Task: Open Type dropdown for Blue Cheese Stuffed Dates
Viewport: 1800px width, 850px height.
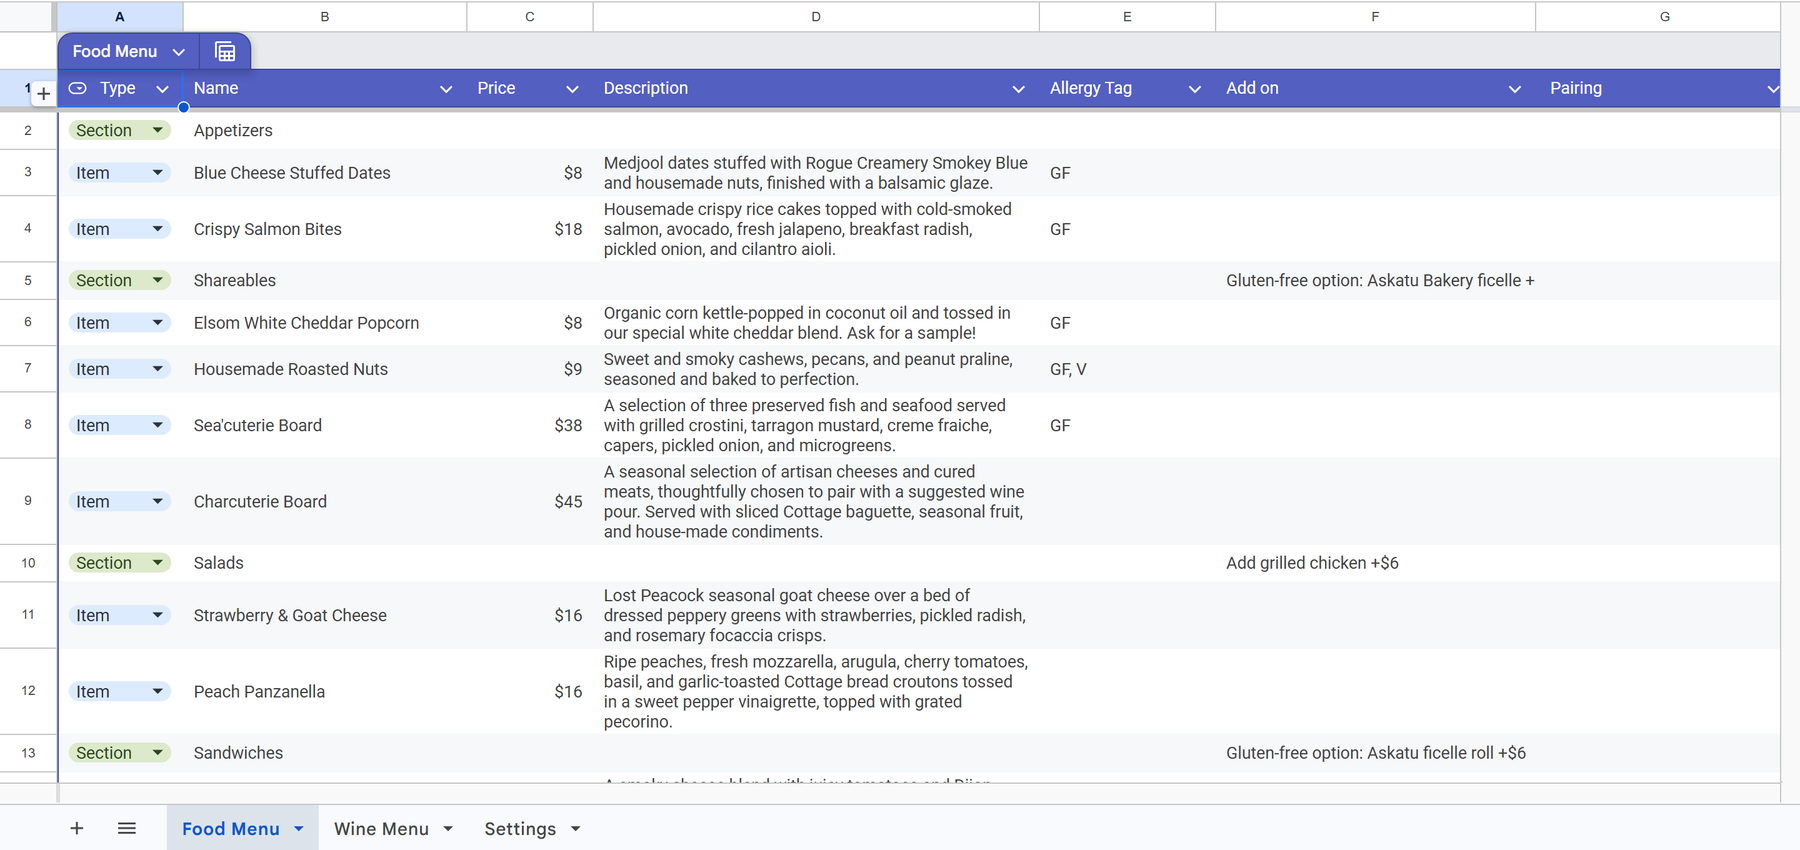Action: click(158, 173)
